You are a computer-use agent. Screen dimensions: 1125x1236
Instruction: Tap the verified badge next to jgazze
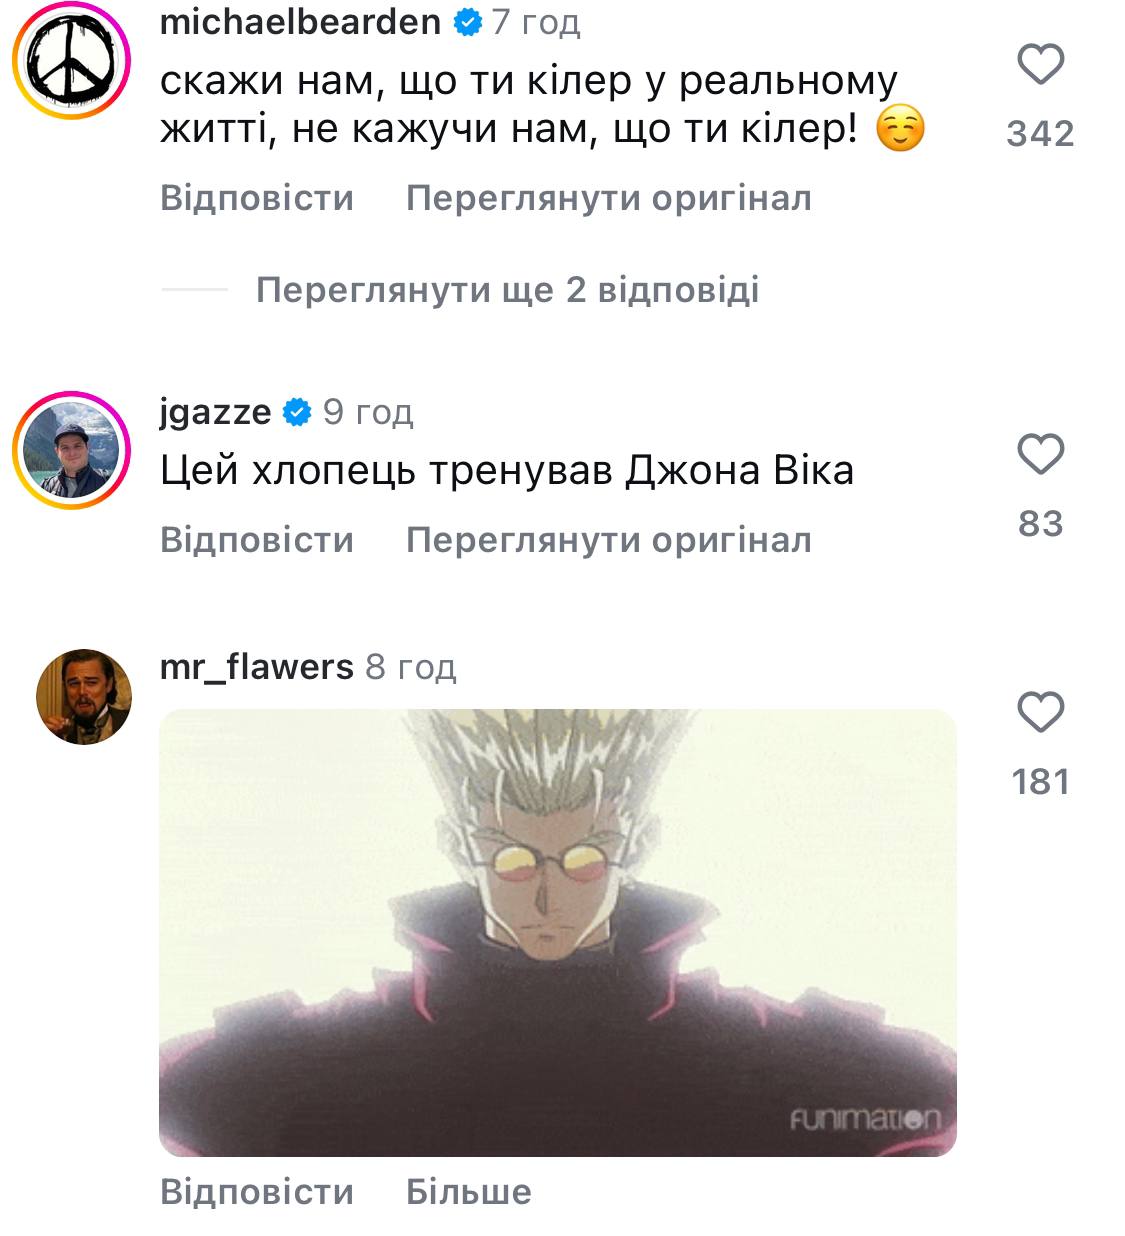(297, 412)
